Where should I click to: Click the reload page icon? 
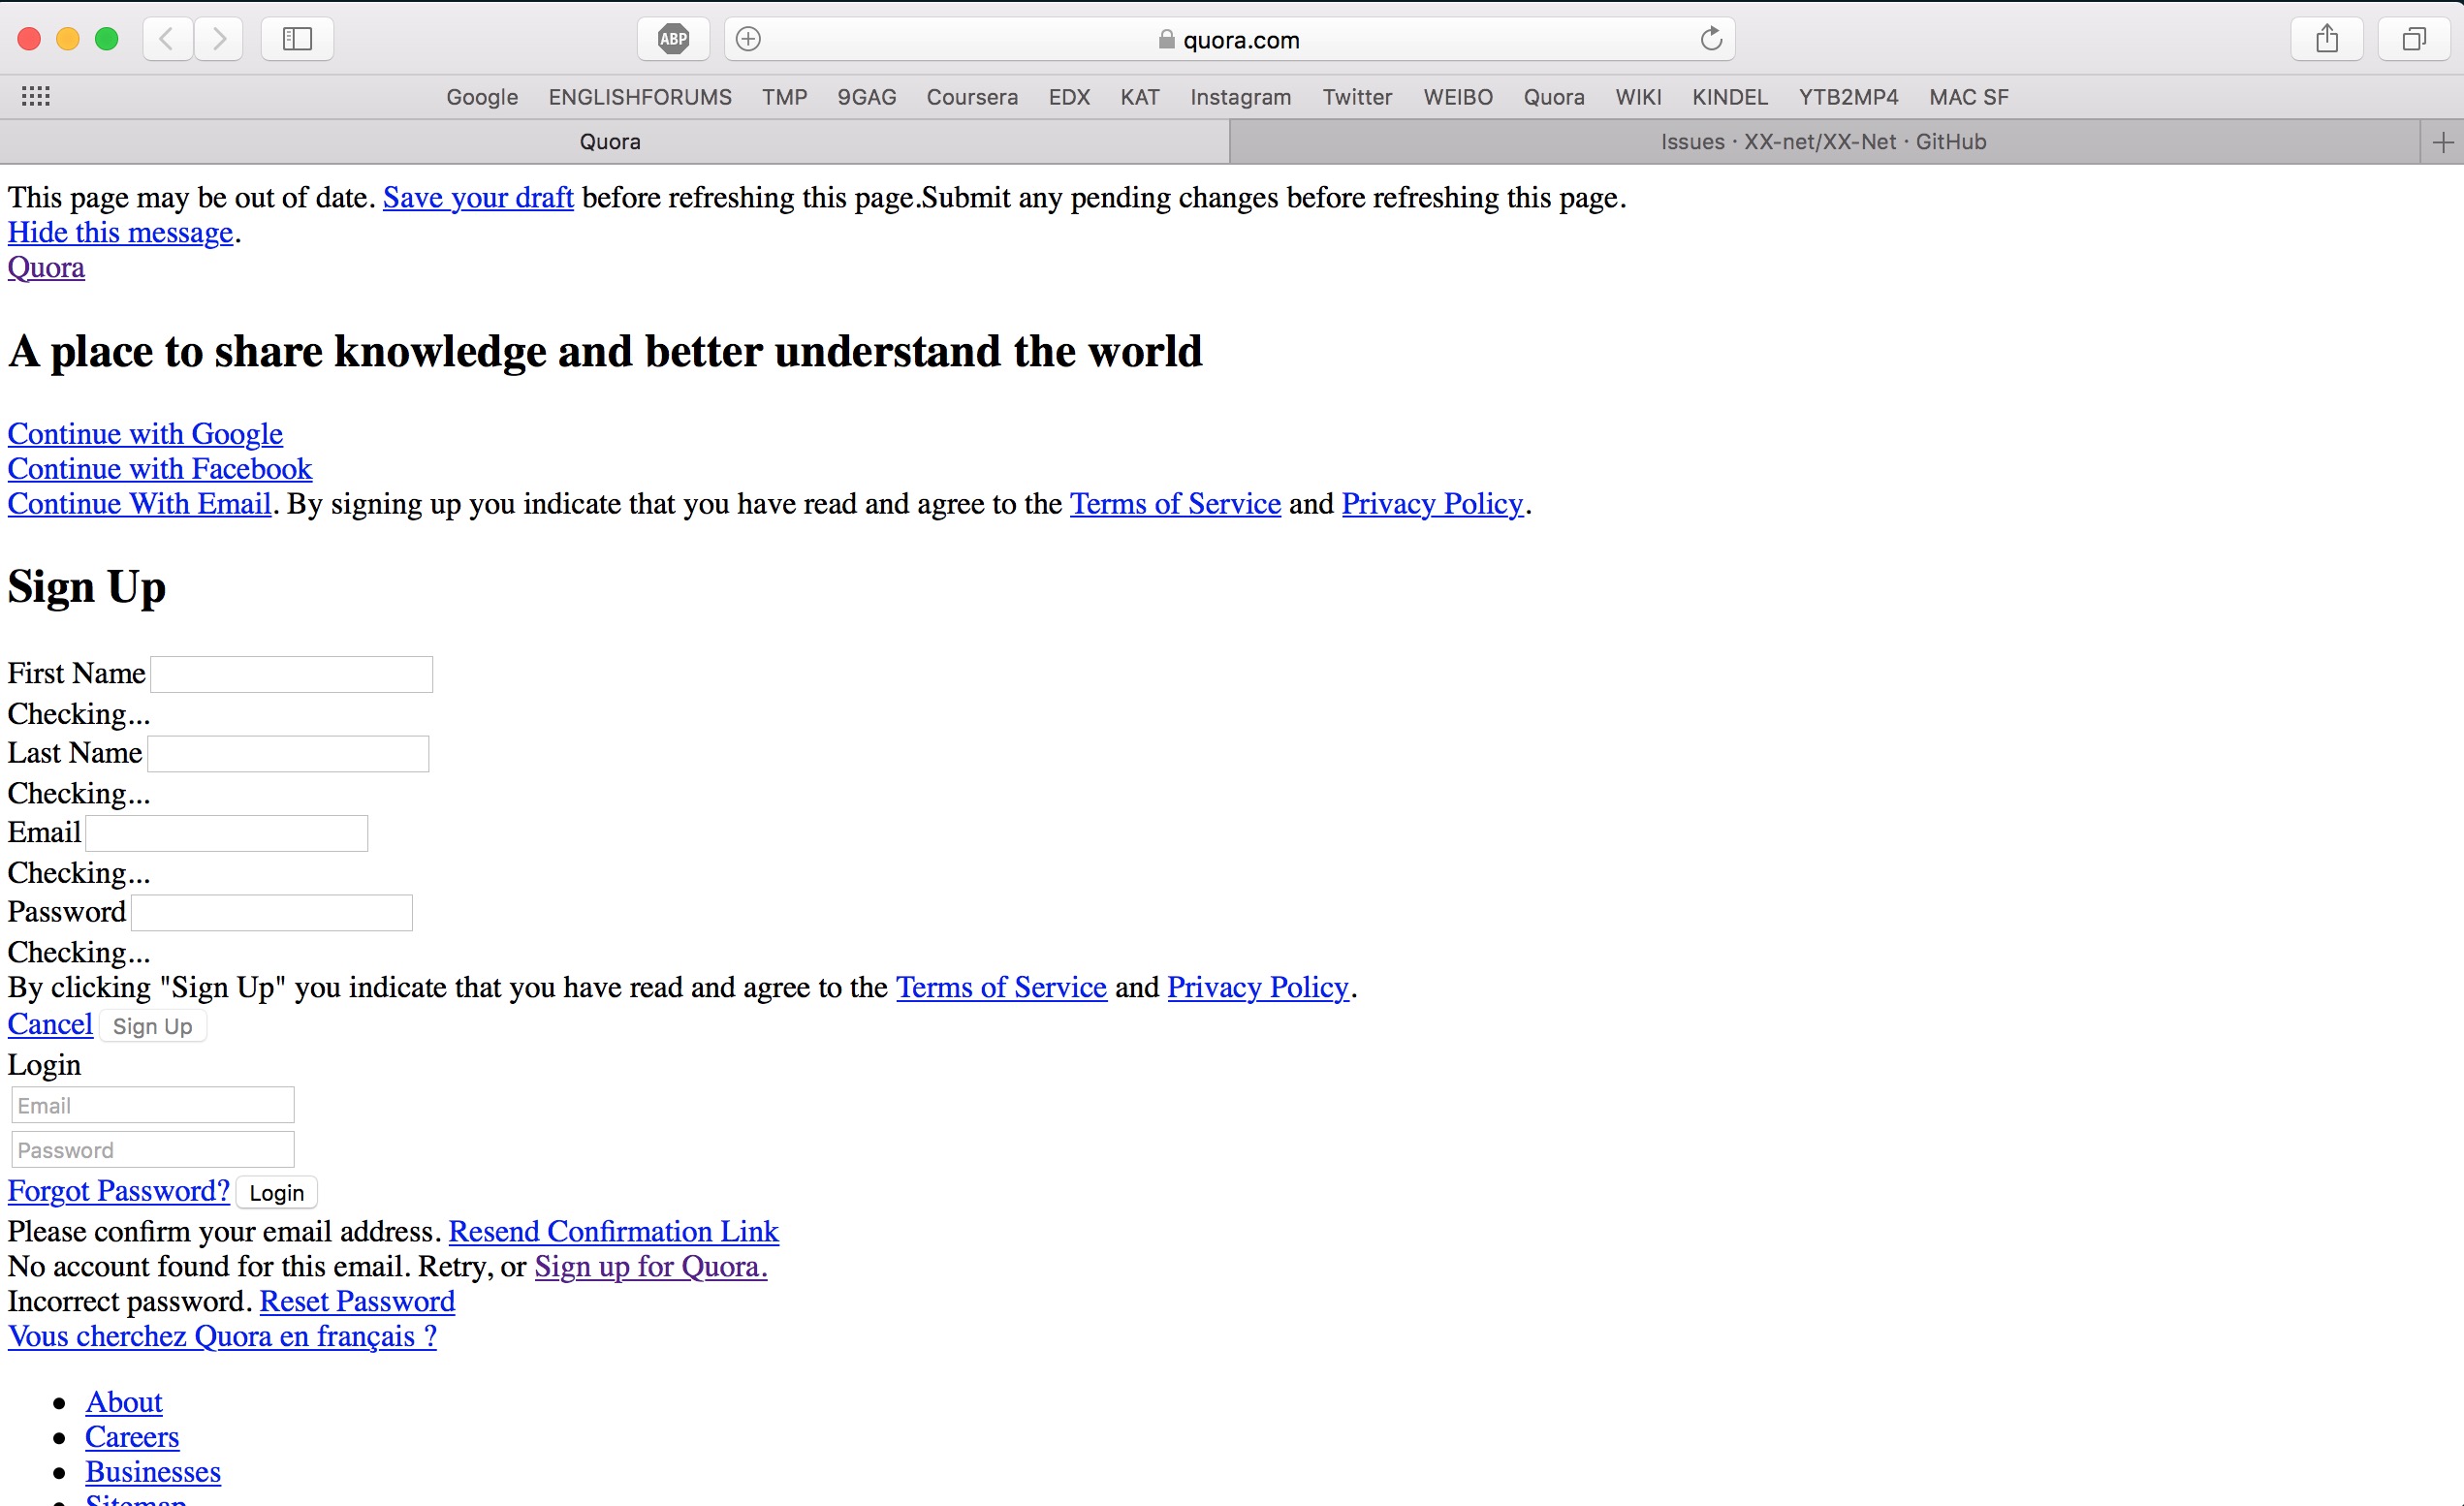click(x=1711, y=39)
